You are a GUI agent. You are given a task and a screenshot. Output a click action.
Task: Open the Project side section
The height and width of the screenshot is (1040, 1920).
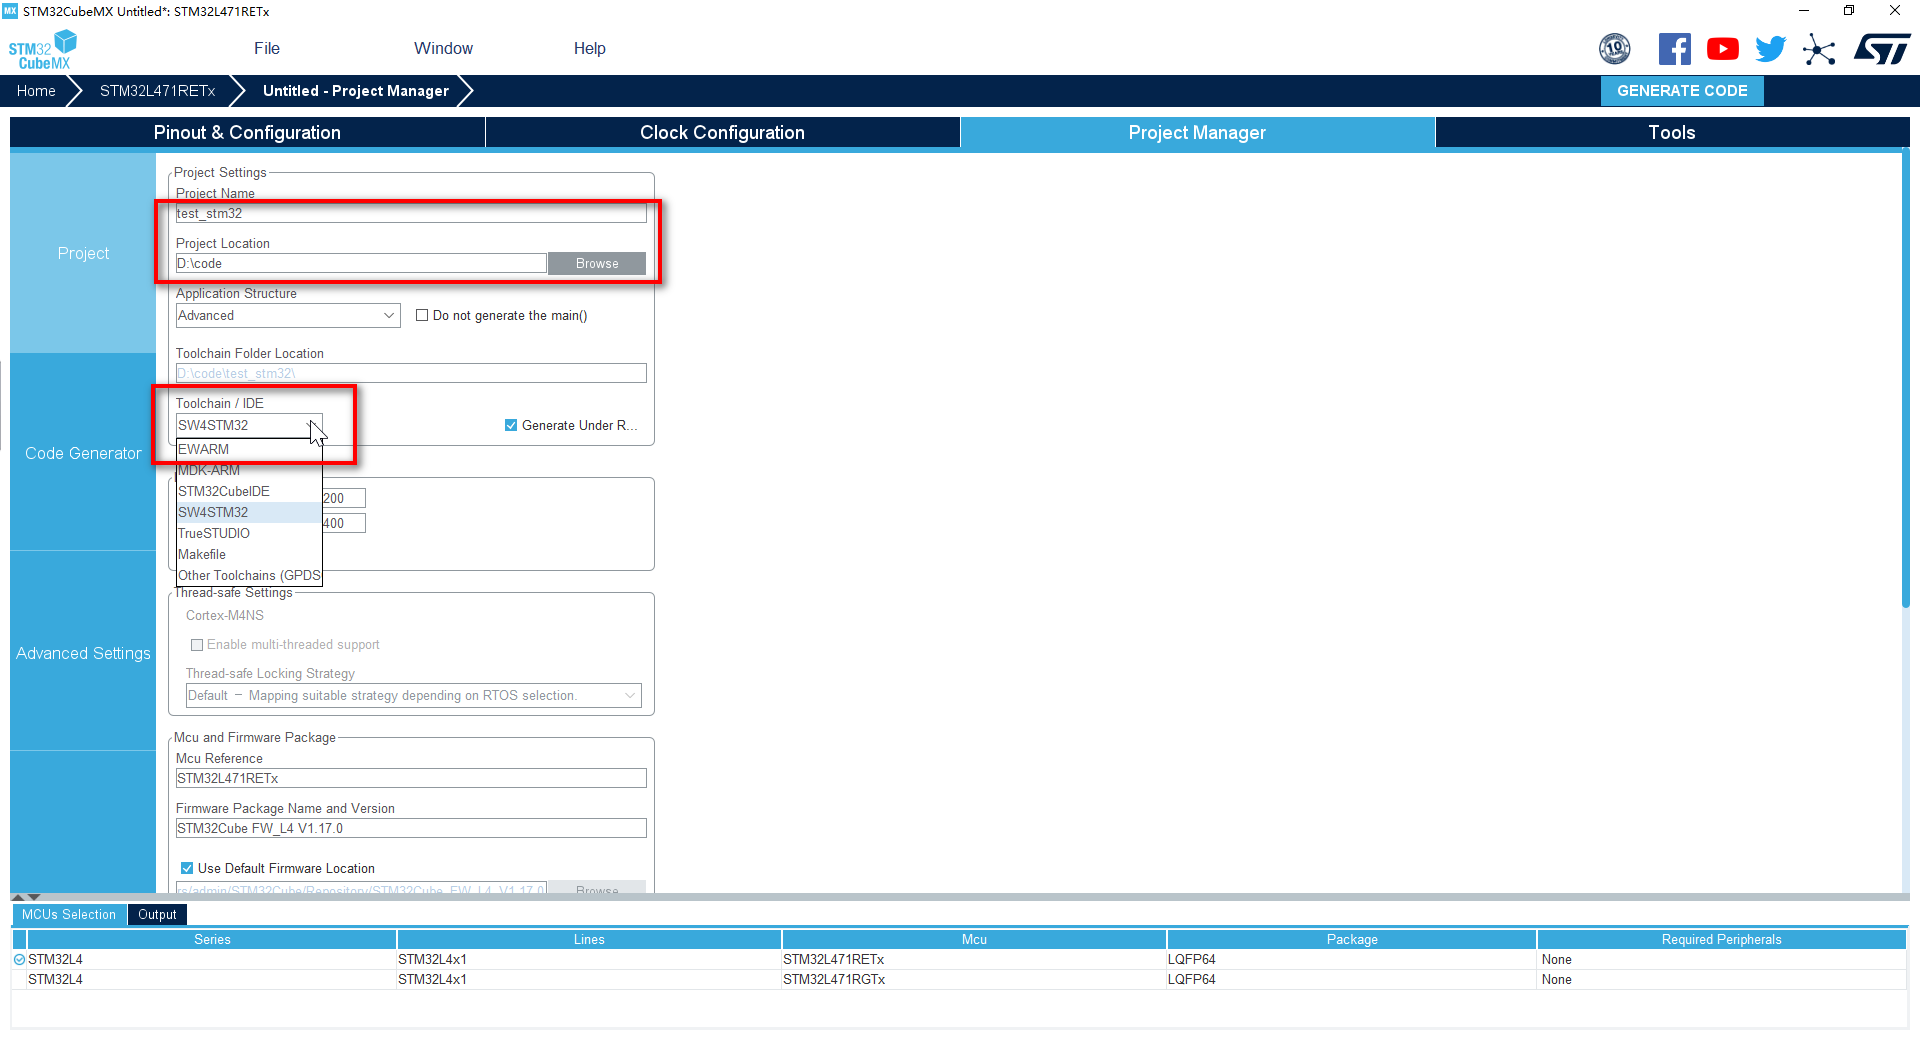coord(83,253)
